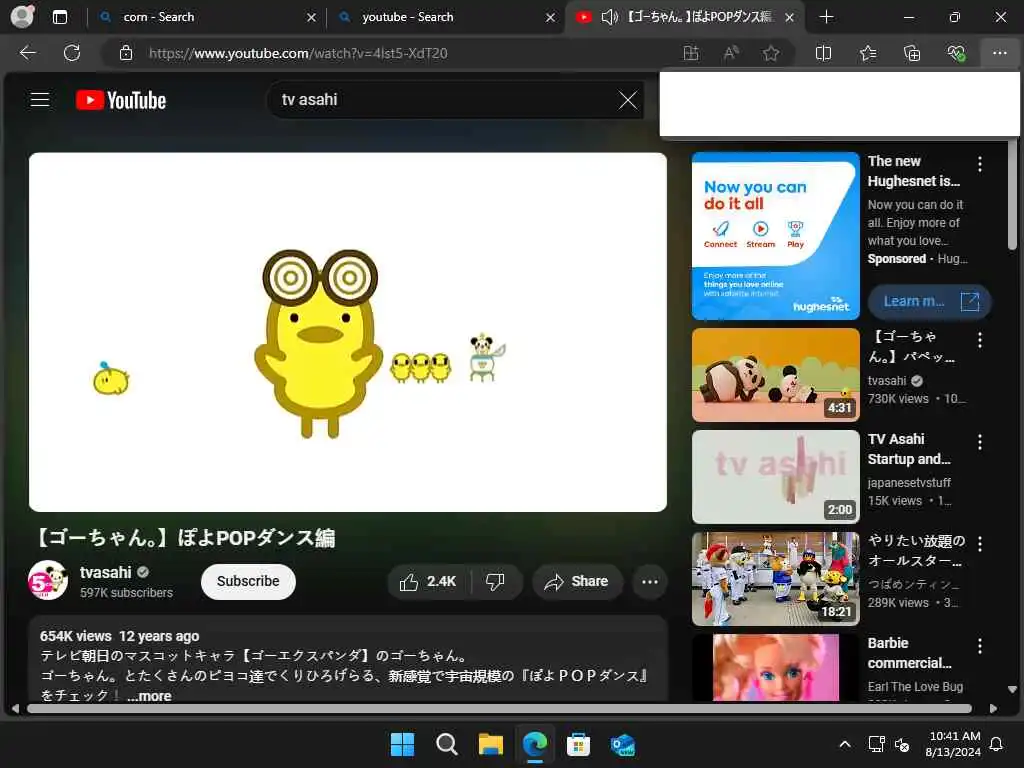
Task: Open Browser essentials heart icon
Action: tap(956, 54)
